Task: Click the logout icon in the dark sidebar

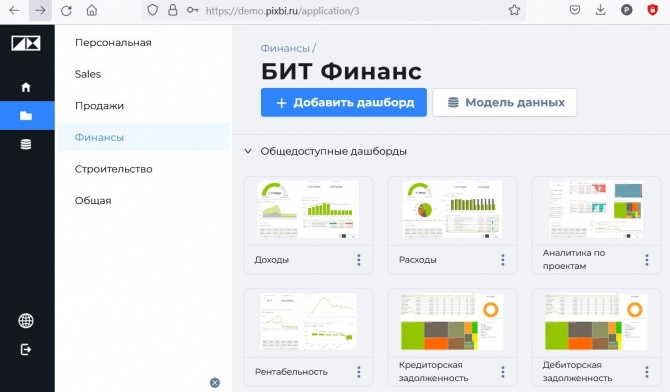Action: (x=26, y=349)
